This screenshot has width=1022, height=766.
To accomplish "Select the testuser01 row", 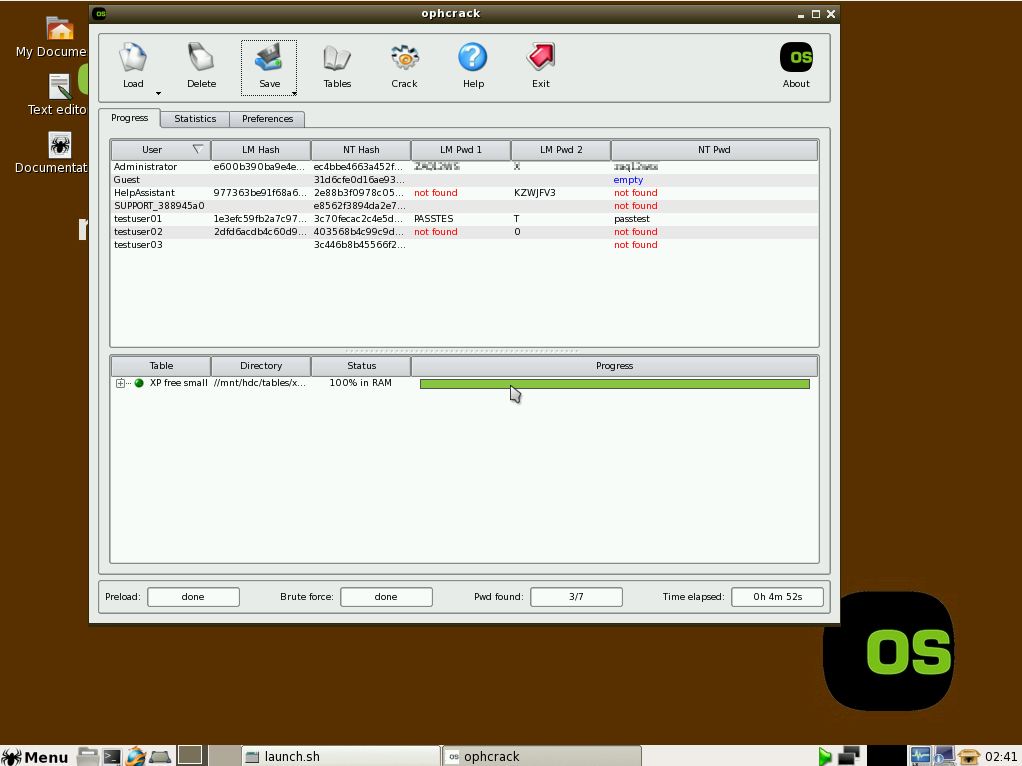I will click(464, 219).
